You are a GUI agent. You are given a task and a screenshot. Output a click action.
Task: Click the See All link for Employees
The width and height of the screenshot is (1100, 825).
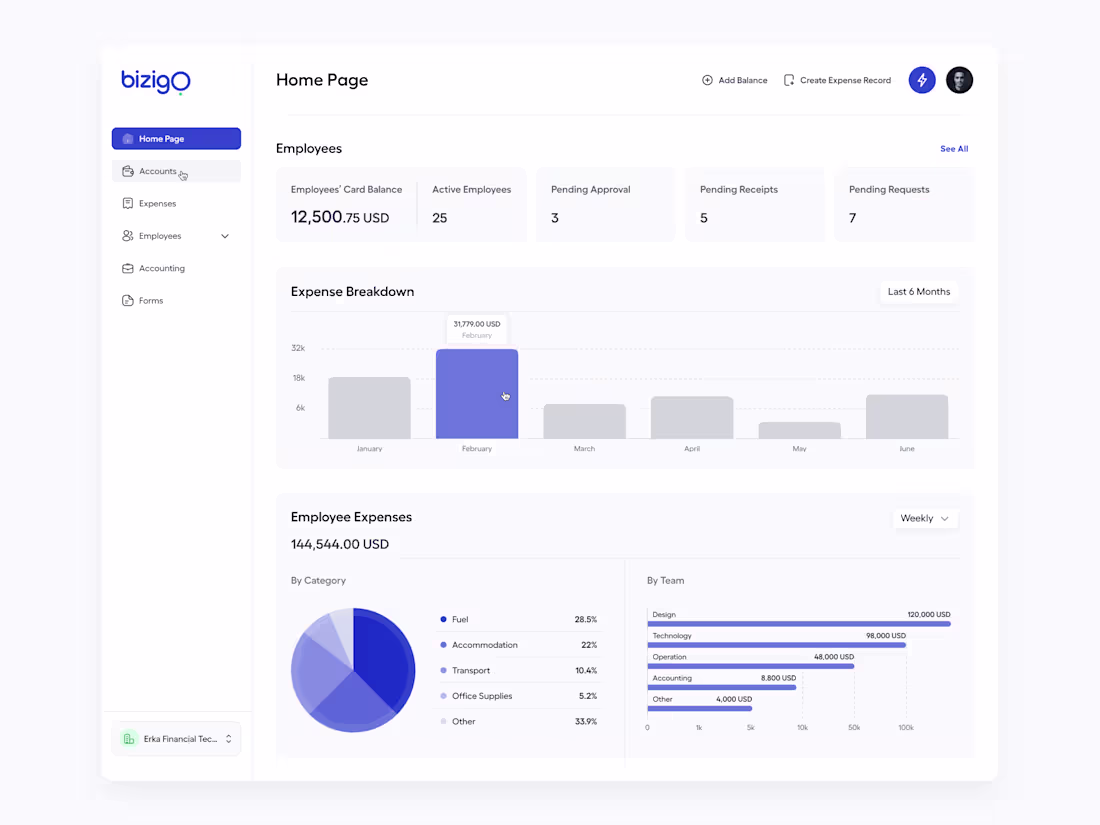pyautogui.click(x=953, y=148)
